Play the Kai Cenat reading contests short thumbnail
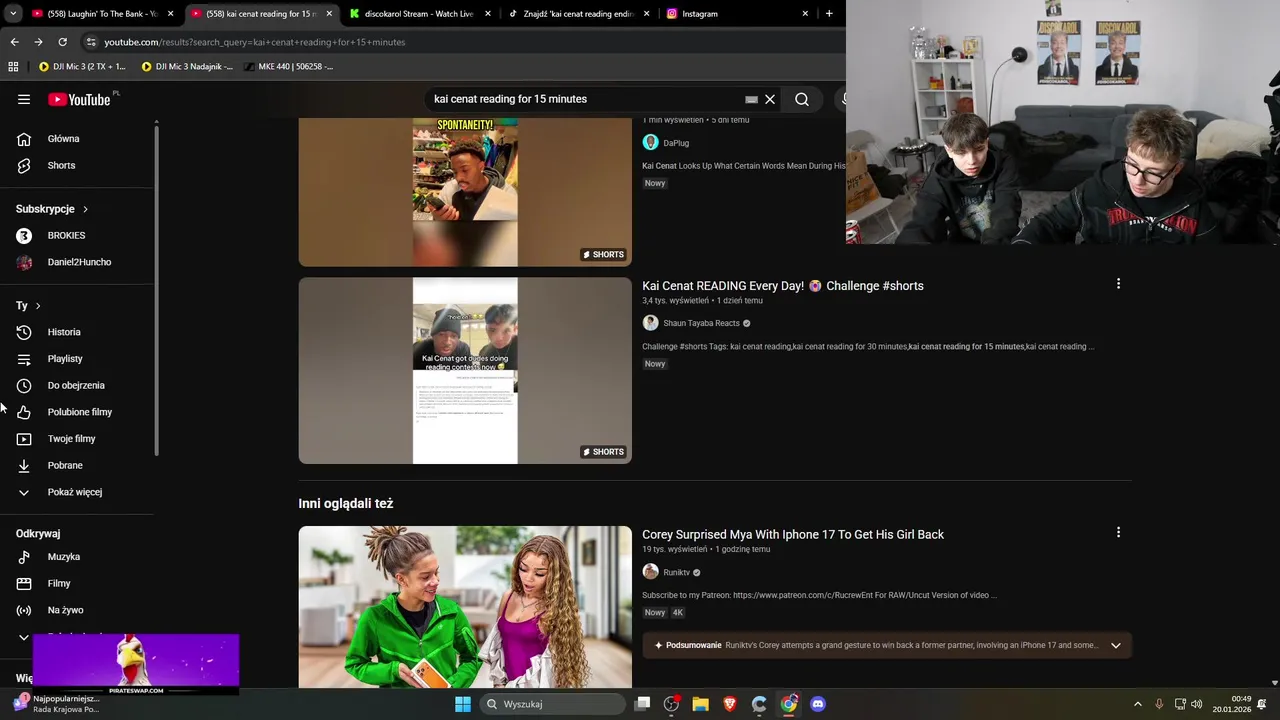This screenshot has width=1280, height=720. pos(465,371)
